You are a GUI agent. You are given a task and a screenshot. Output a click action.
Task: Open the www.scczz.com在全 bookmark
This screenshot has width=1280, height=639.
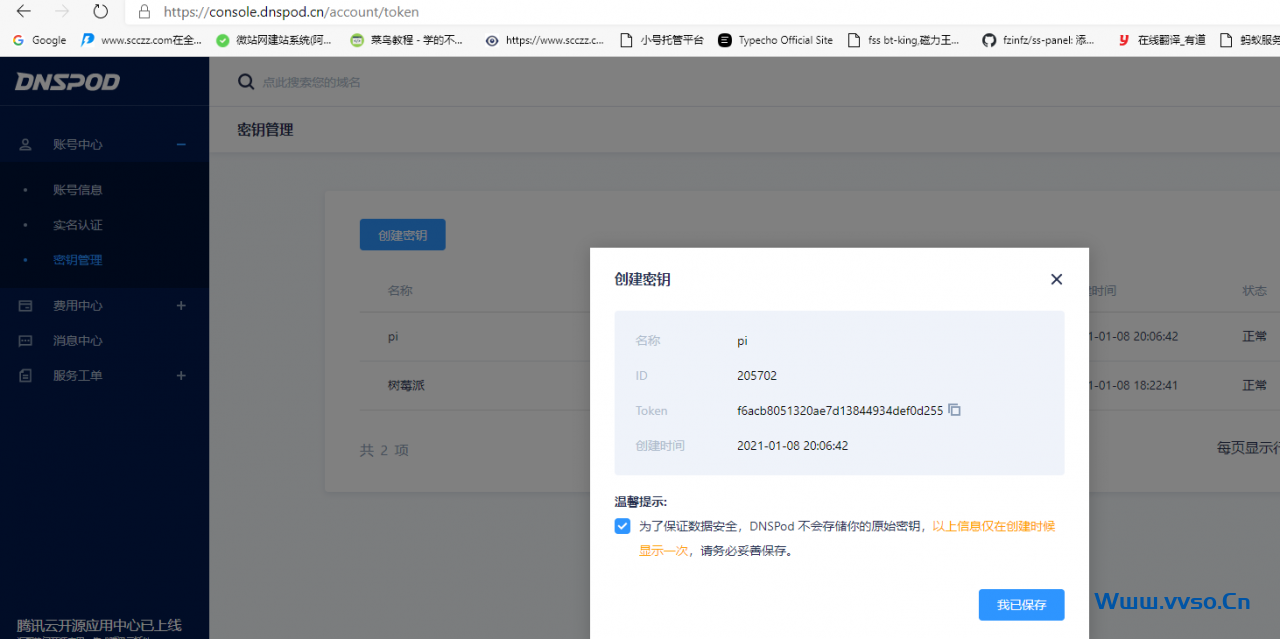142,40
